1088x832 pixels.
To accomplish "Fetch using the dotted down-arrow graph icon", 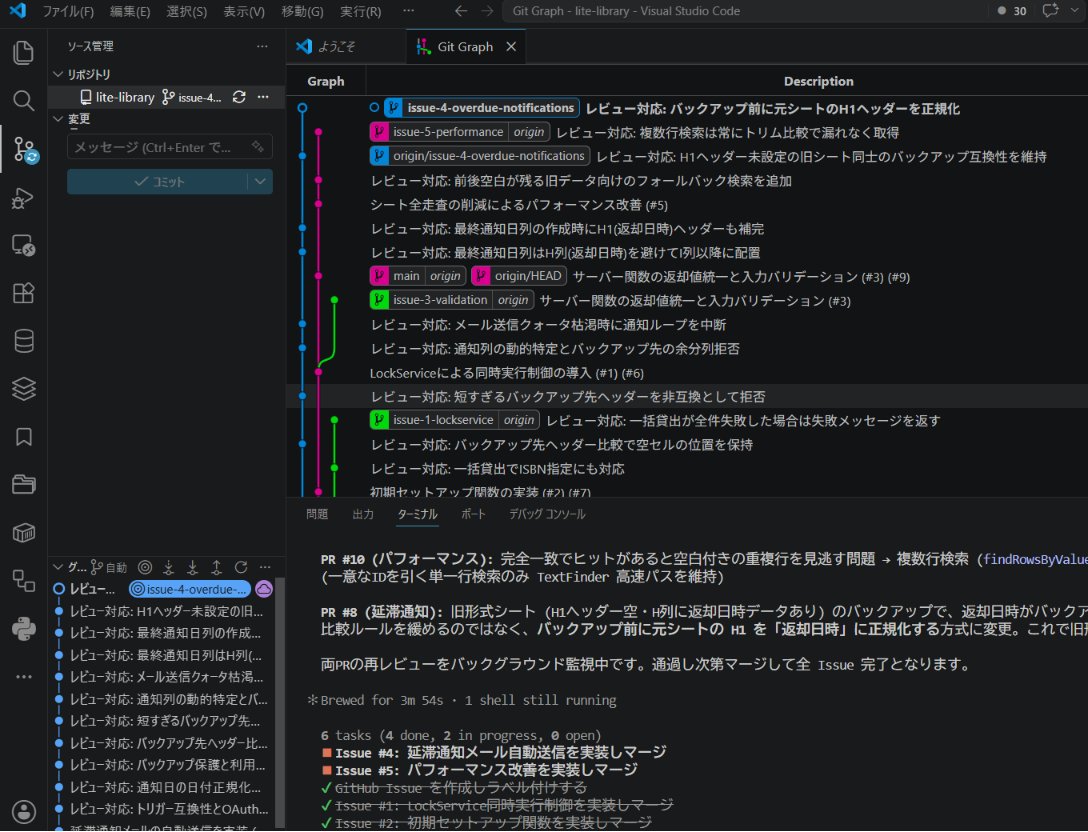I will (x=169, y=568).
